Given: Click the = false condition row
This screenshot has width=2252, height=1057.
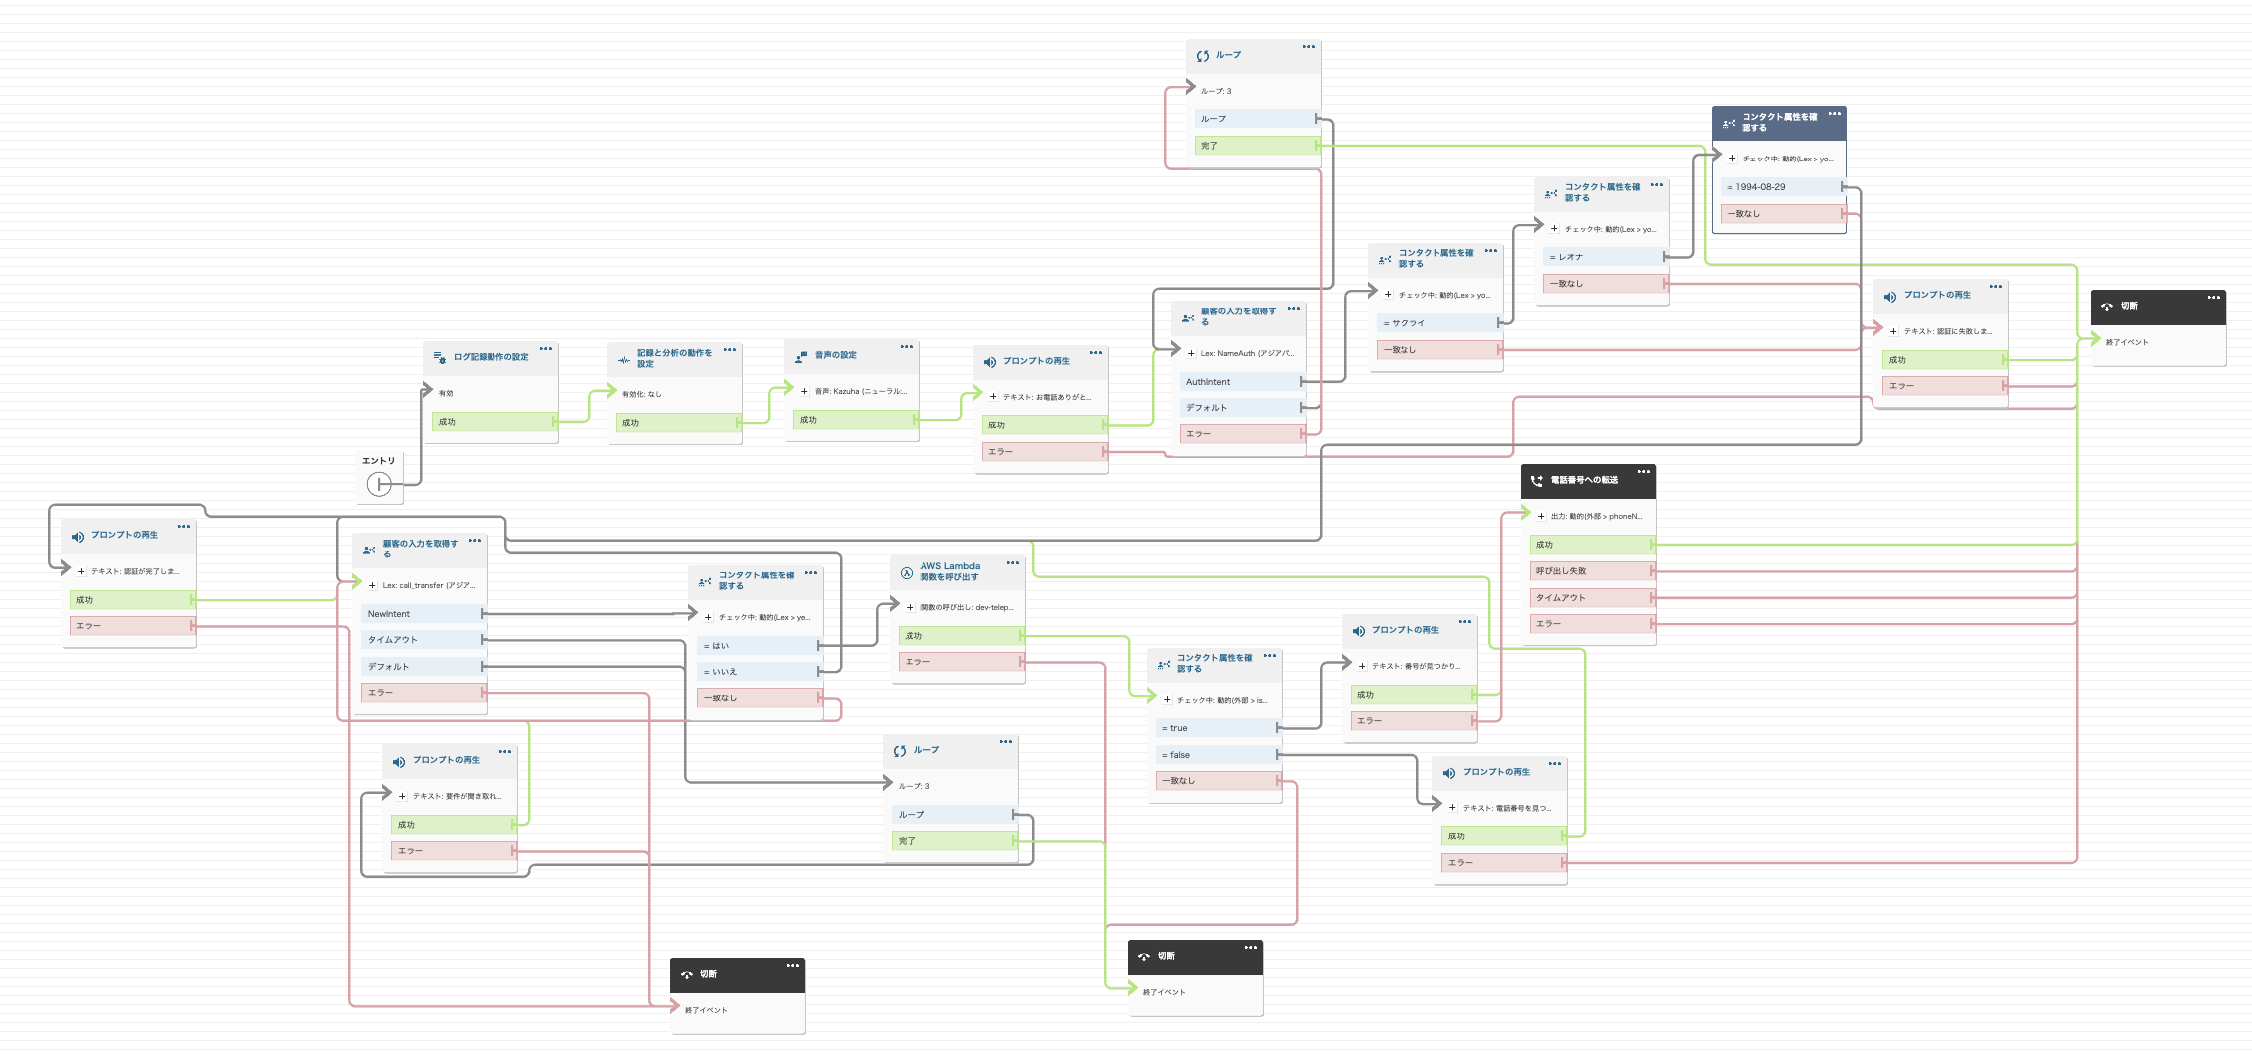Looking at the screenshot, I should 1218,755.
